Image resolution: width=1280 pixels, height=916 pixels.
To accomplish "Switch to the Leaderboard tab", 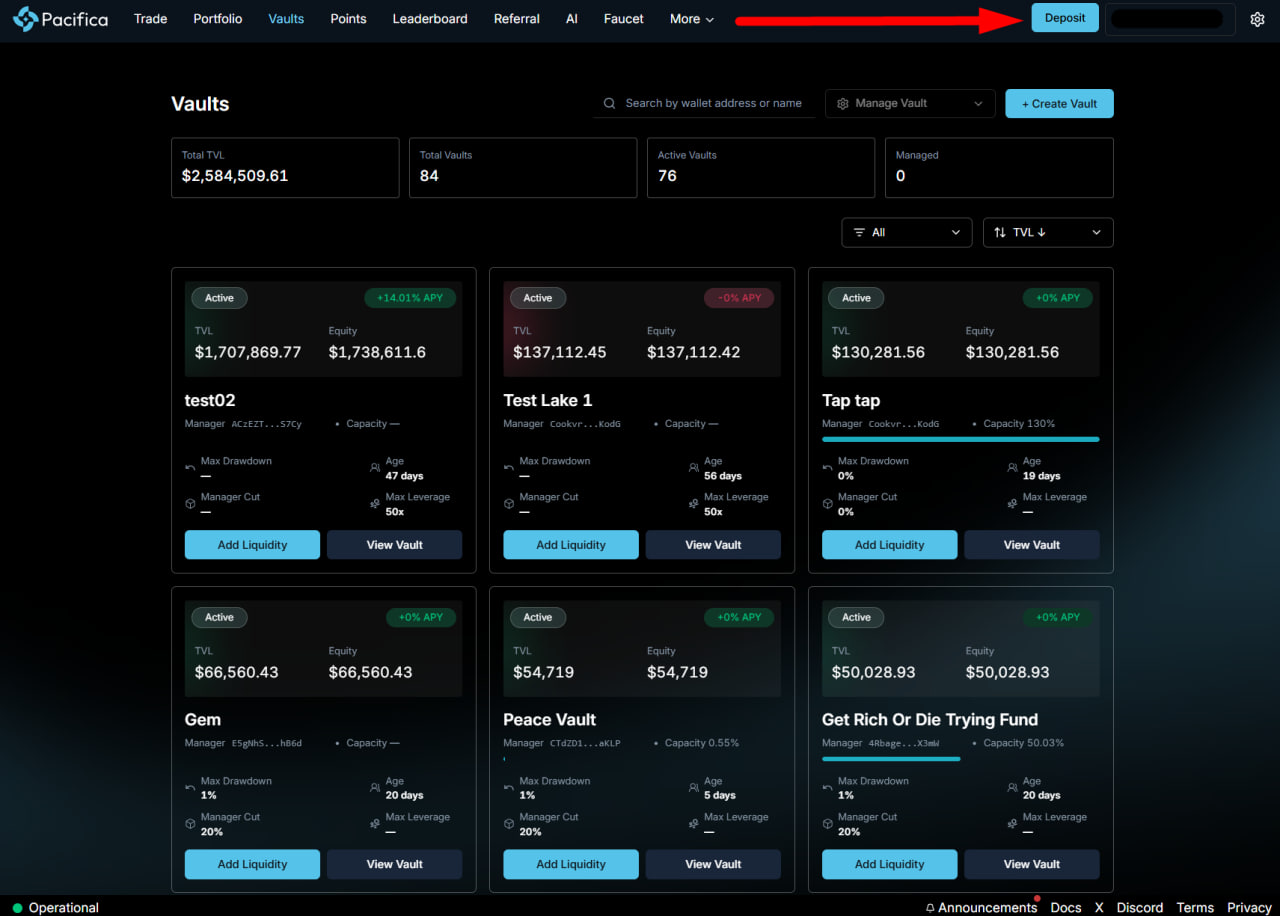I will [430, 19].
